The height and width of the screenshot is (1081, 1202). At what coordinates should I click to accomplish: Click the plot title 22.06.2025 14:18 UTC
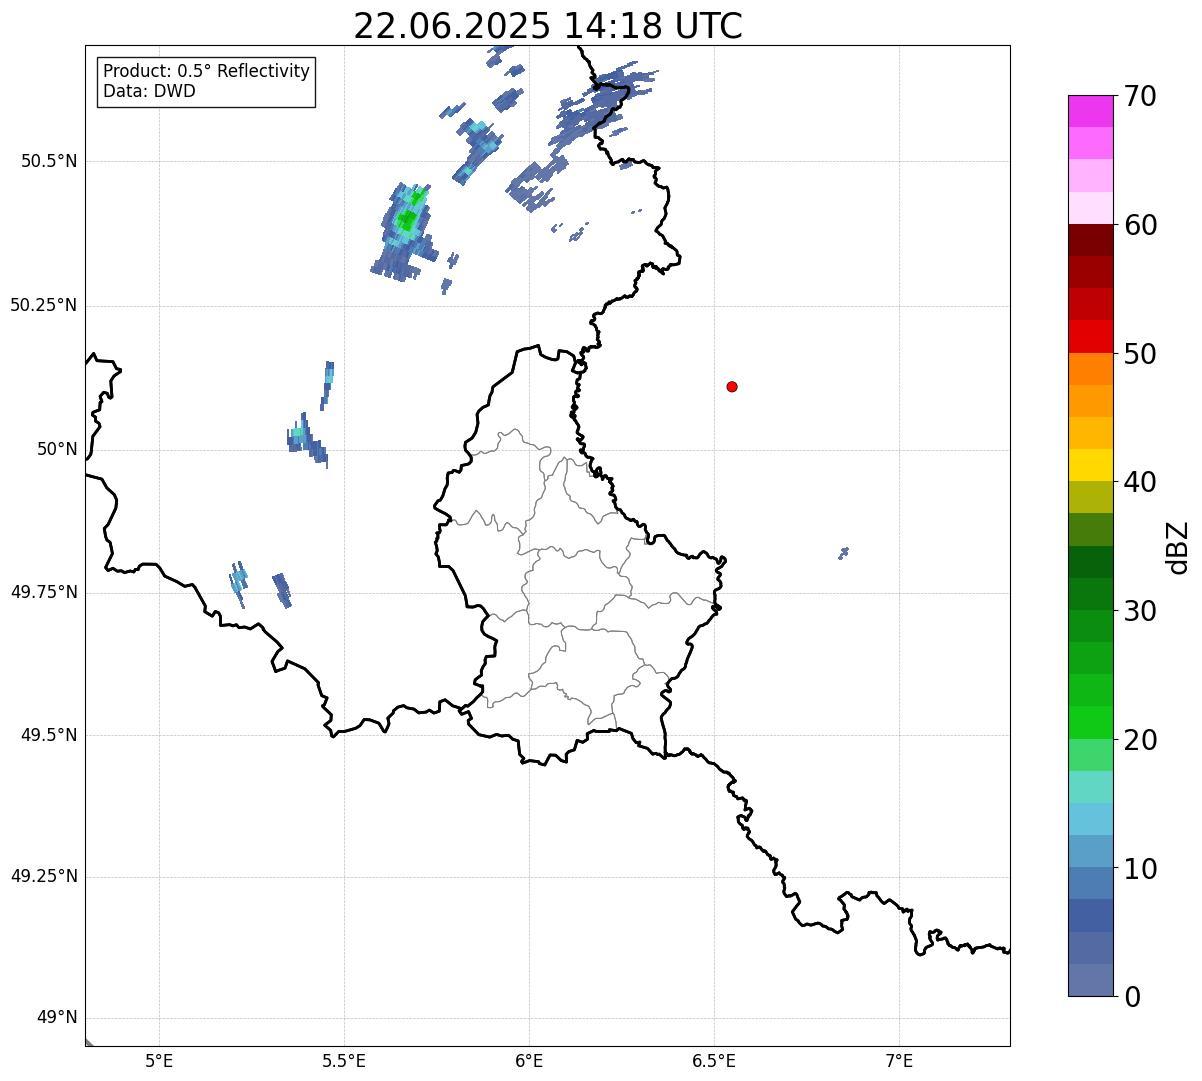coord(548,26)
